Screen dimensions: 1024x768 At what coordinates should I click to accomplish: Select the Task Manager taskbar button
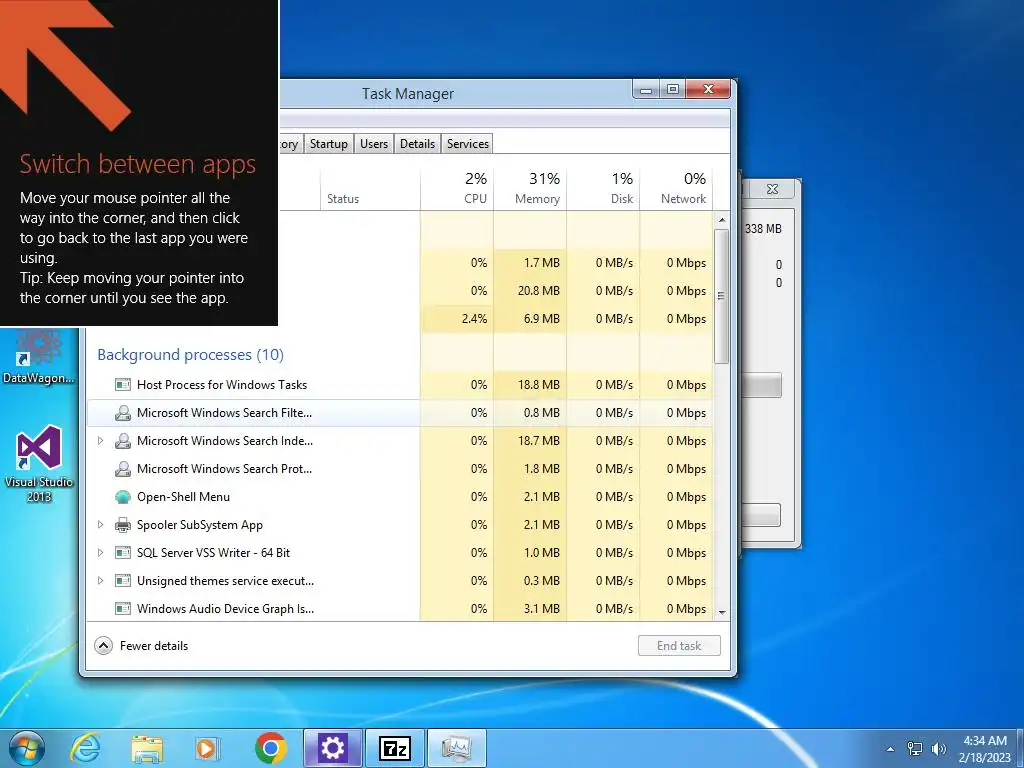point(456,748)
